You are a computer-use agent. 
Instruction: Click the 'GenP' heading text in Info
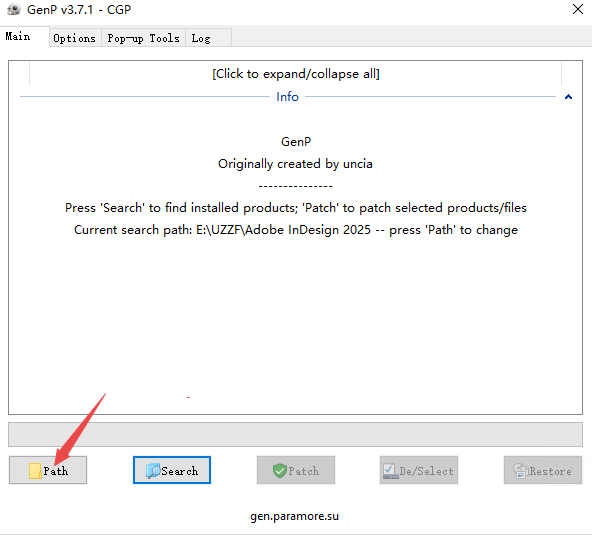[x=296, y=142]
